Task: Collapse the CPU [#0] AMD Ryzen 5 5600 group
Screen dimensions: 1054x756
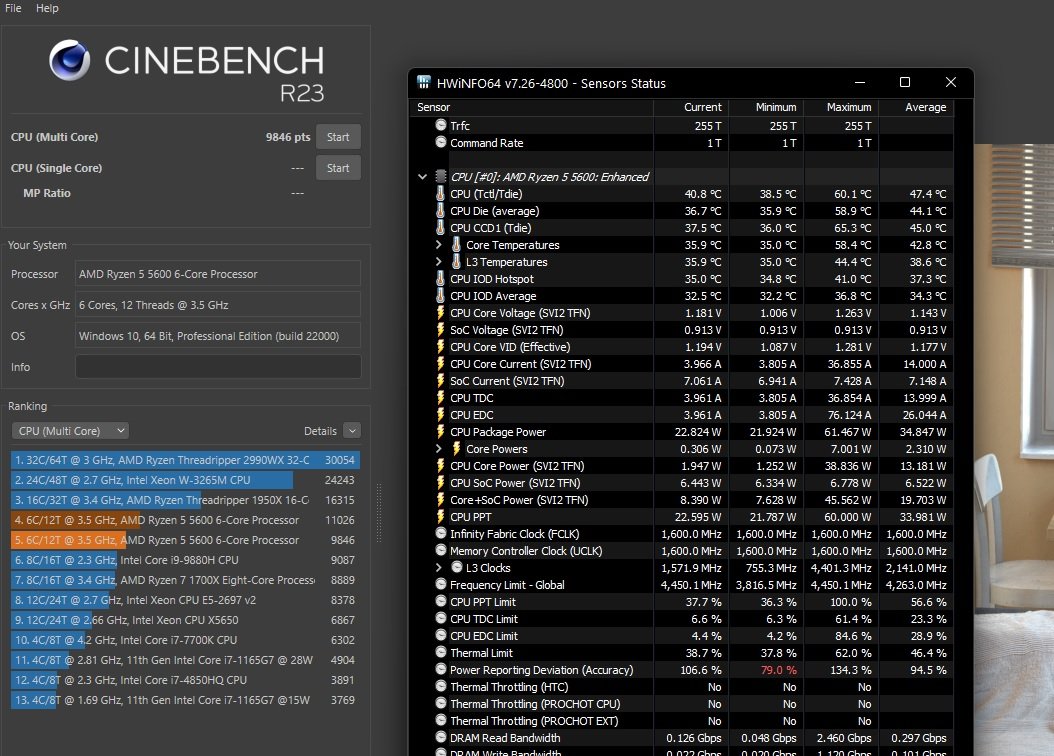Action: click(422, 177)
